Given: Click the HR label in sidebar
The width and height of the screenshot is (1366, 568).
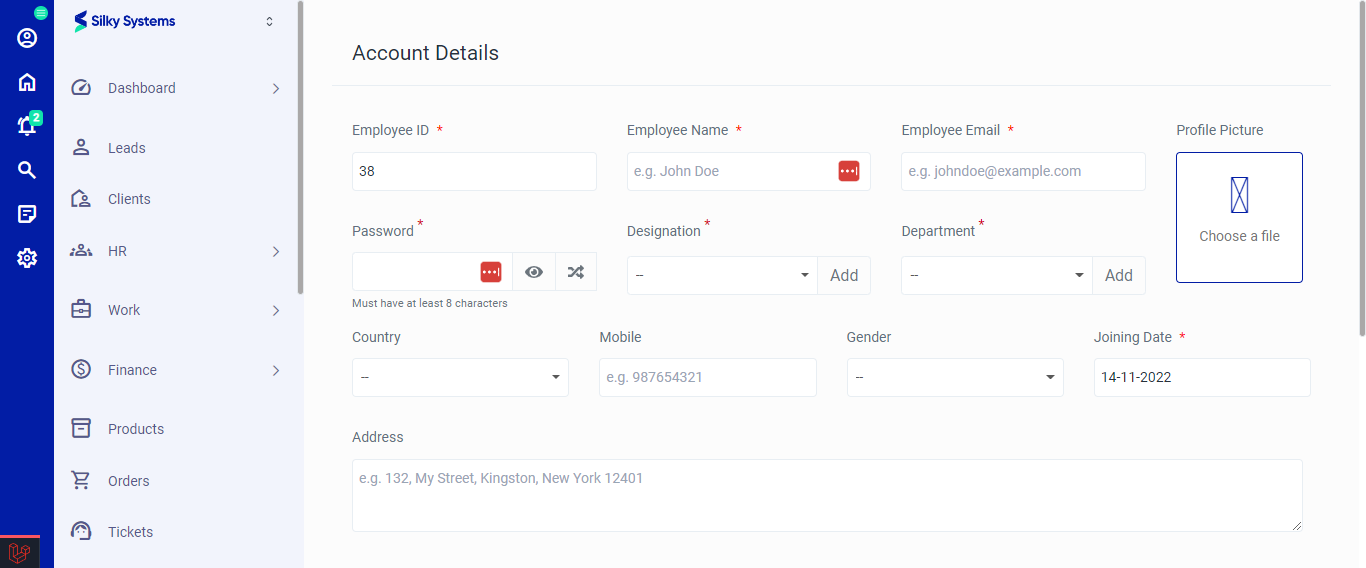Looking at the screenshot, I should [x=117, y=251].
